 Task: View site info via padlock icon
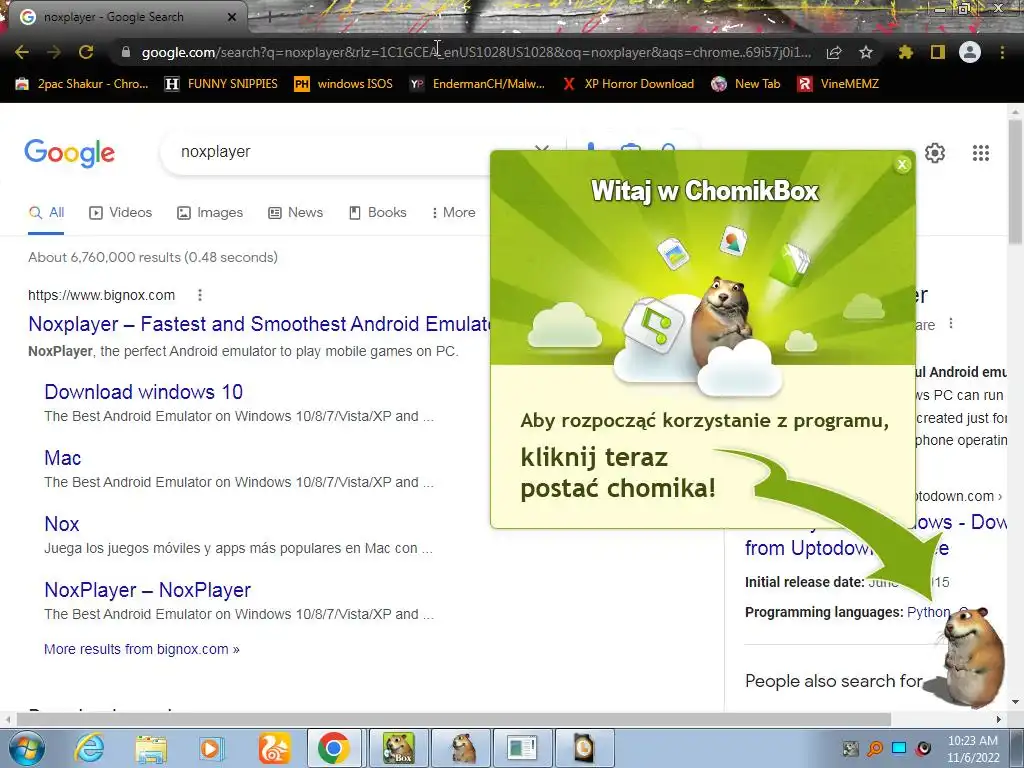coord(126,52)
